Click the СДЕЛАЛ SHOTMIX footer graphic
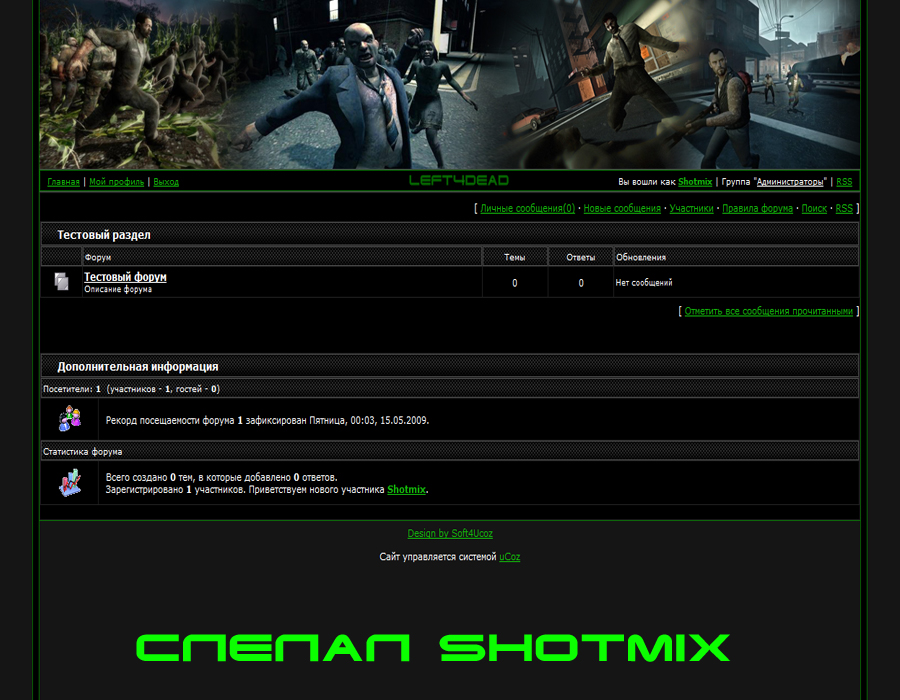Image resolution: width=900 pixels, height=700 pixels. 433,648
